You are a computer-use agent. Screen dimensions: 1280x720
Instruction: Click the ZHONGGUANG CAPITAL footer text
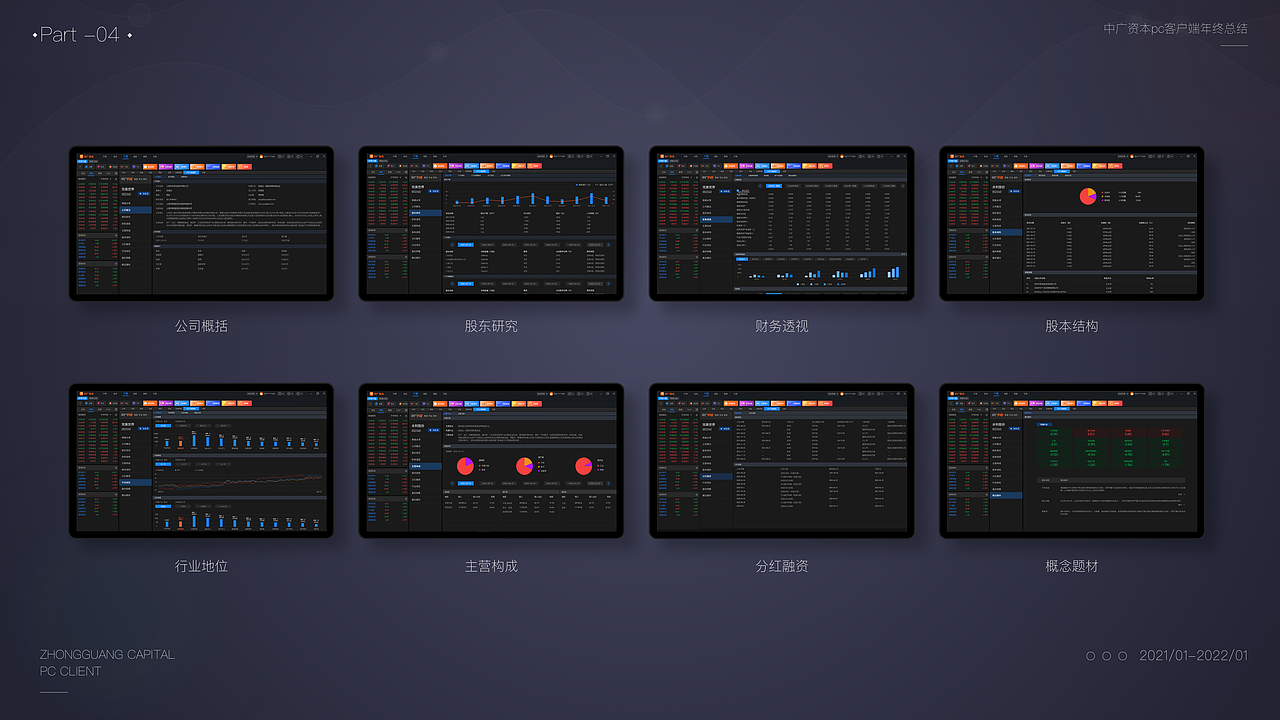107,654
